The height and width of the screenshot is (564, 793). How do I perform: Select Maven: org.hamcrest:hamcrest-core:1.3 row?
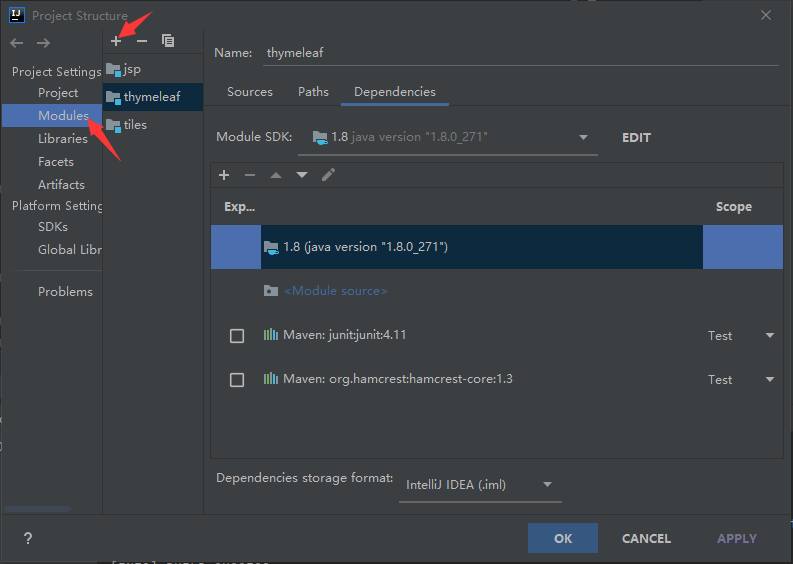(x=497, y=379)
